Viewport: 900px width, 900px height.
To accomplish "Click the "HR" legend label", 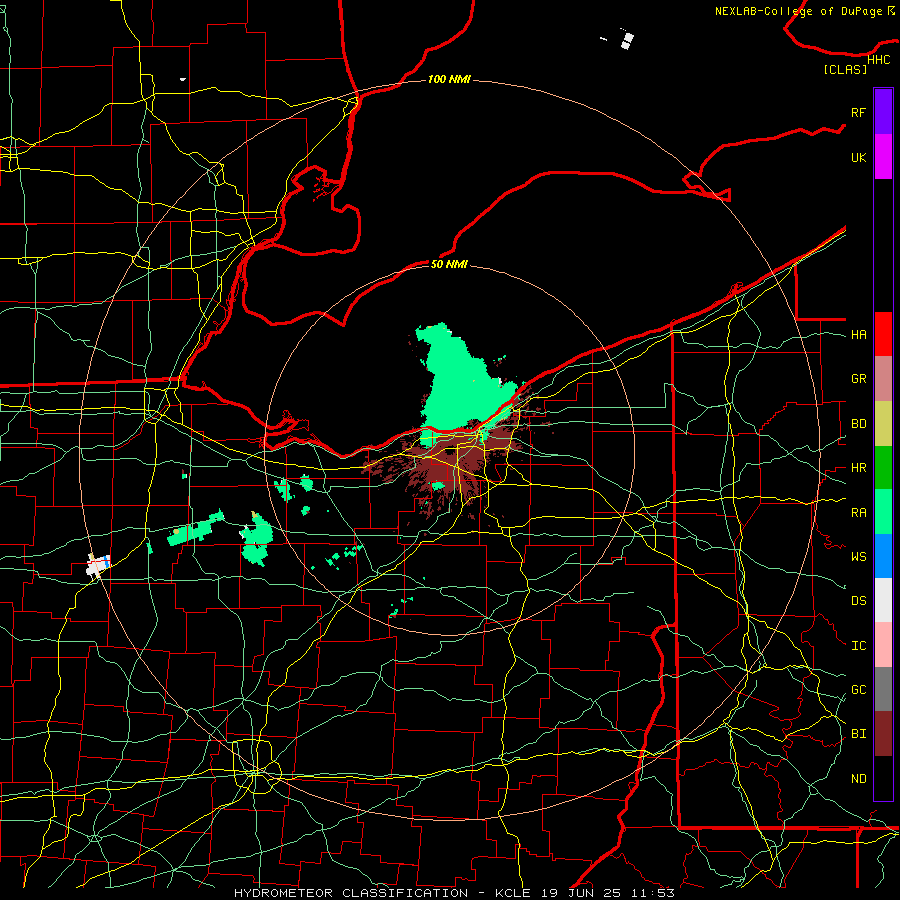I will [x=858, y=468].
